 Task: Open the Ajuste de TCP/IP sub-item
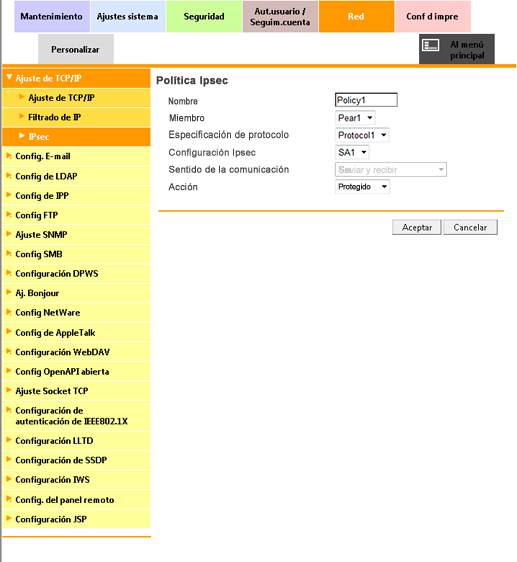(76, 98)
